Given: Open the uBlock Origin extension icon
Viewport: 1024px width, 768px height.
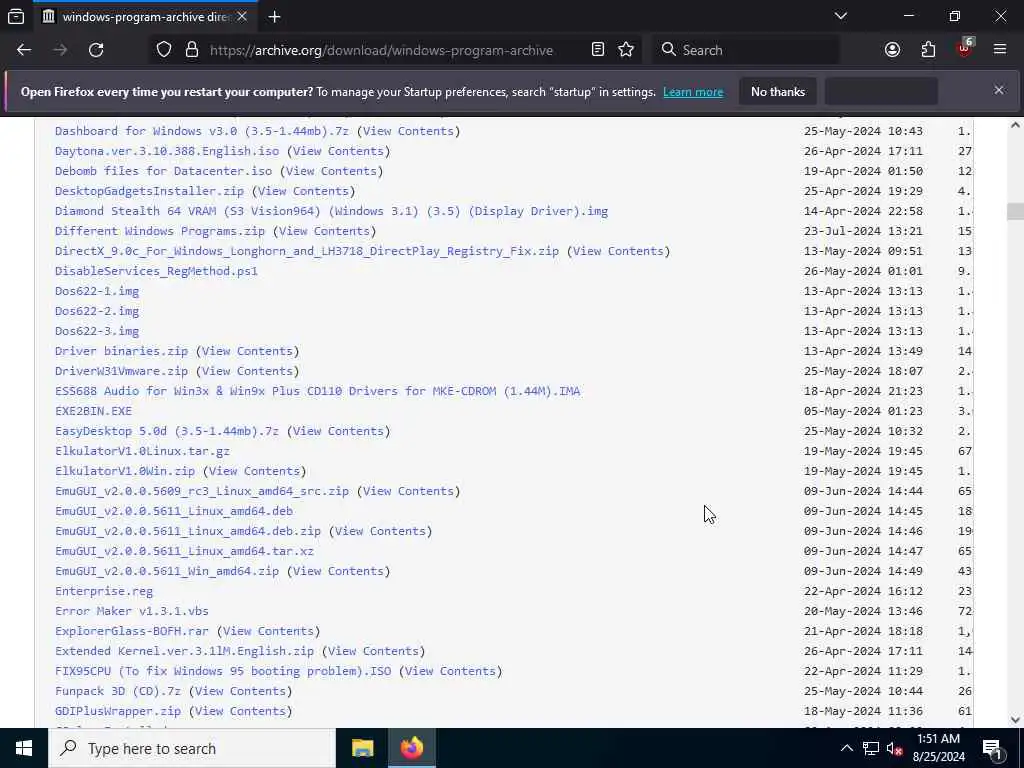Looking at the screenshot, I should click(964, 48).
